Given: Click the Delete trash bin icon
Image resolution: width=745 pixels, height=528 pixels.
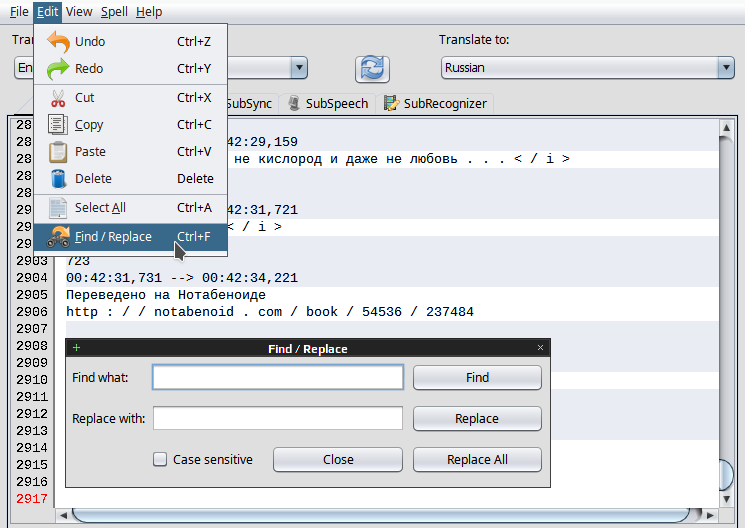Looking at the screenshot, I should [58, 179].
